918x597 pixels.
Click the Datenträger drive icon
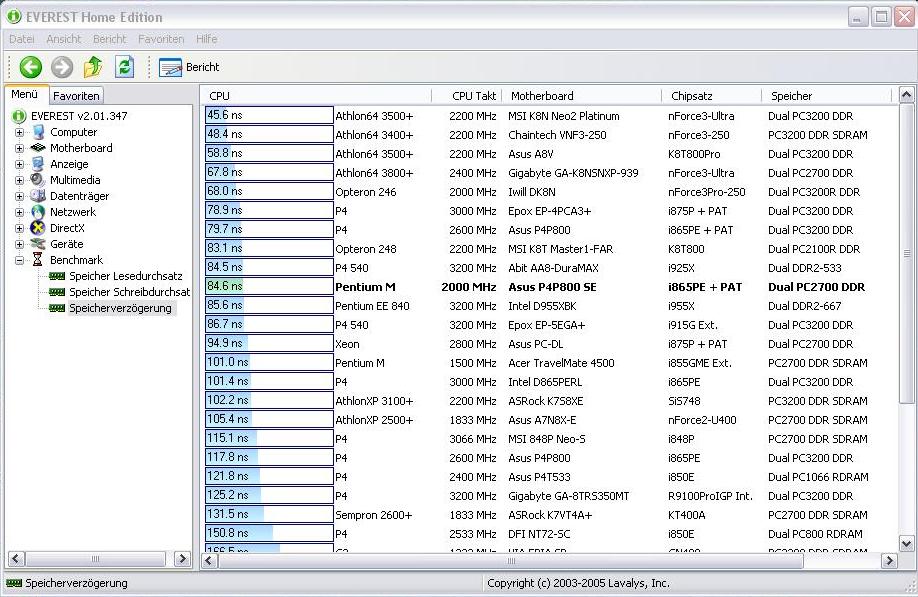[38, 195]
